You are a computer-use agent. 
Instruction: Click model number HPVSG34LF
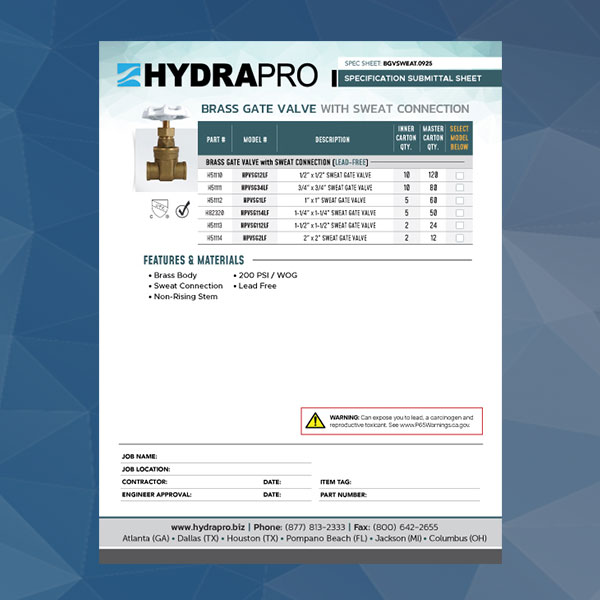point(255,188)
